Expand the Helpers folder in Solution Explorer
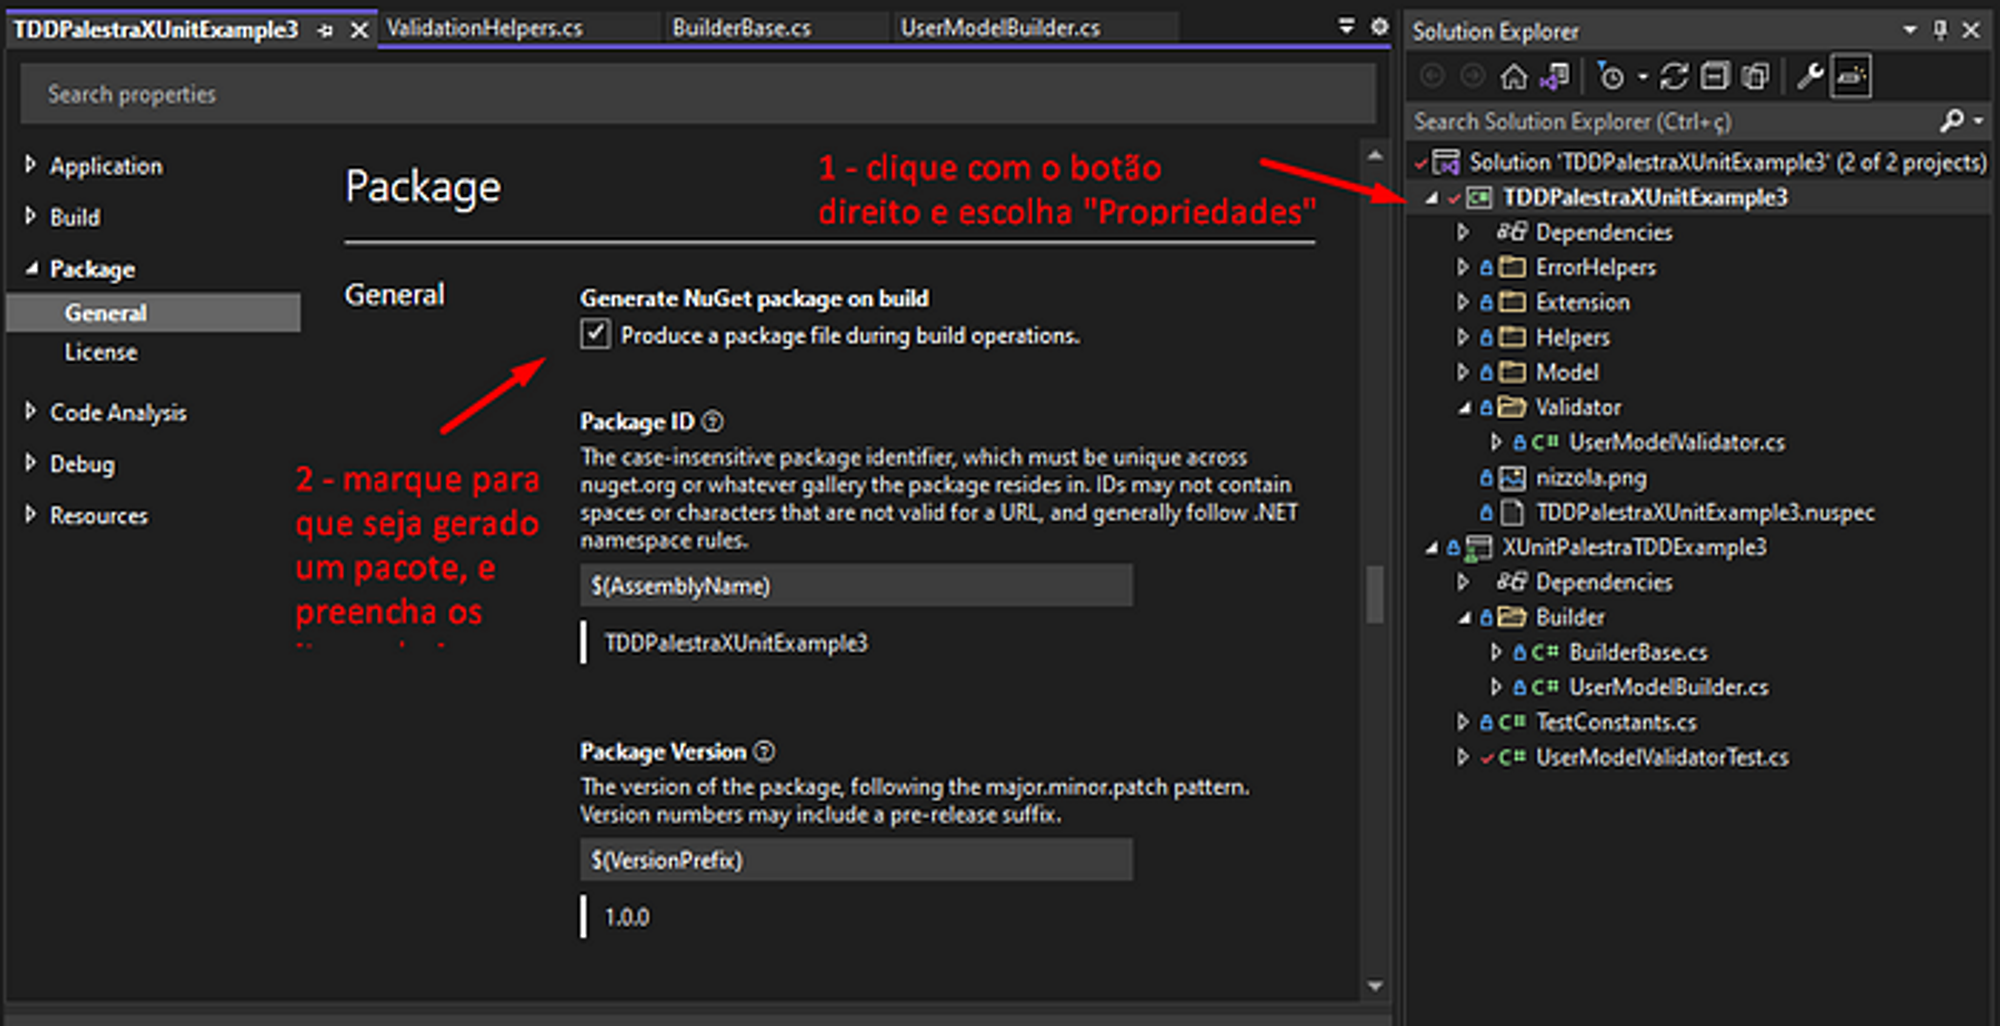The image size is (2000, 1026). point(1462,337)
